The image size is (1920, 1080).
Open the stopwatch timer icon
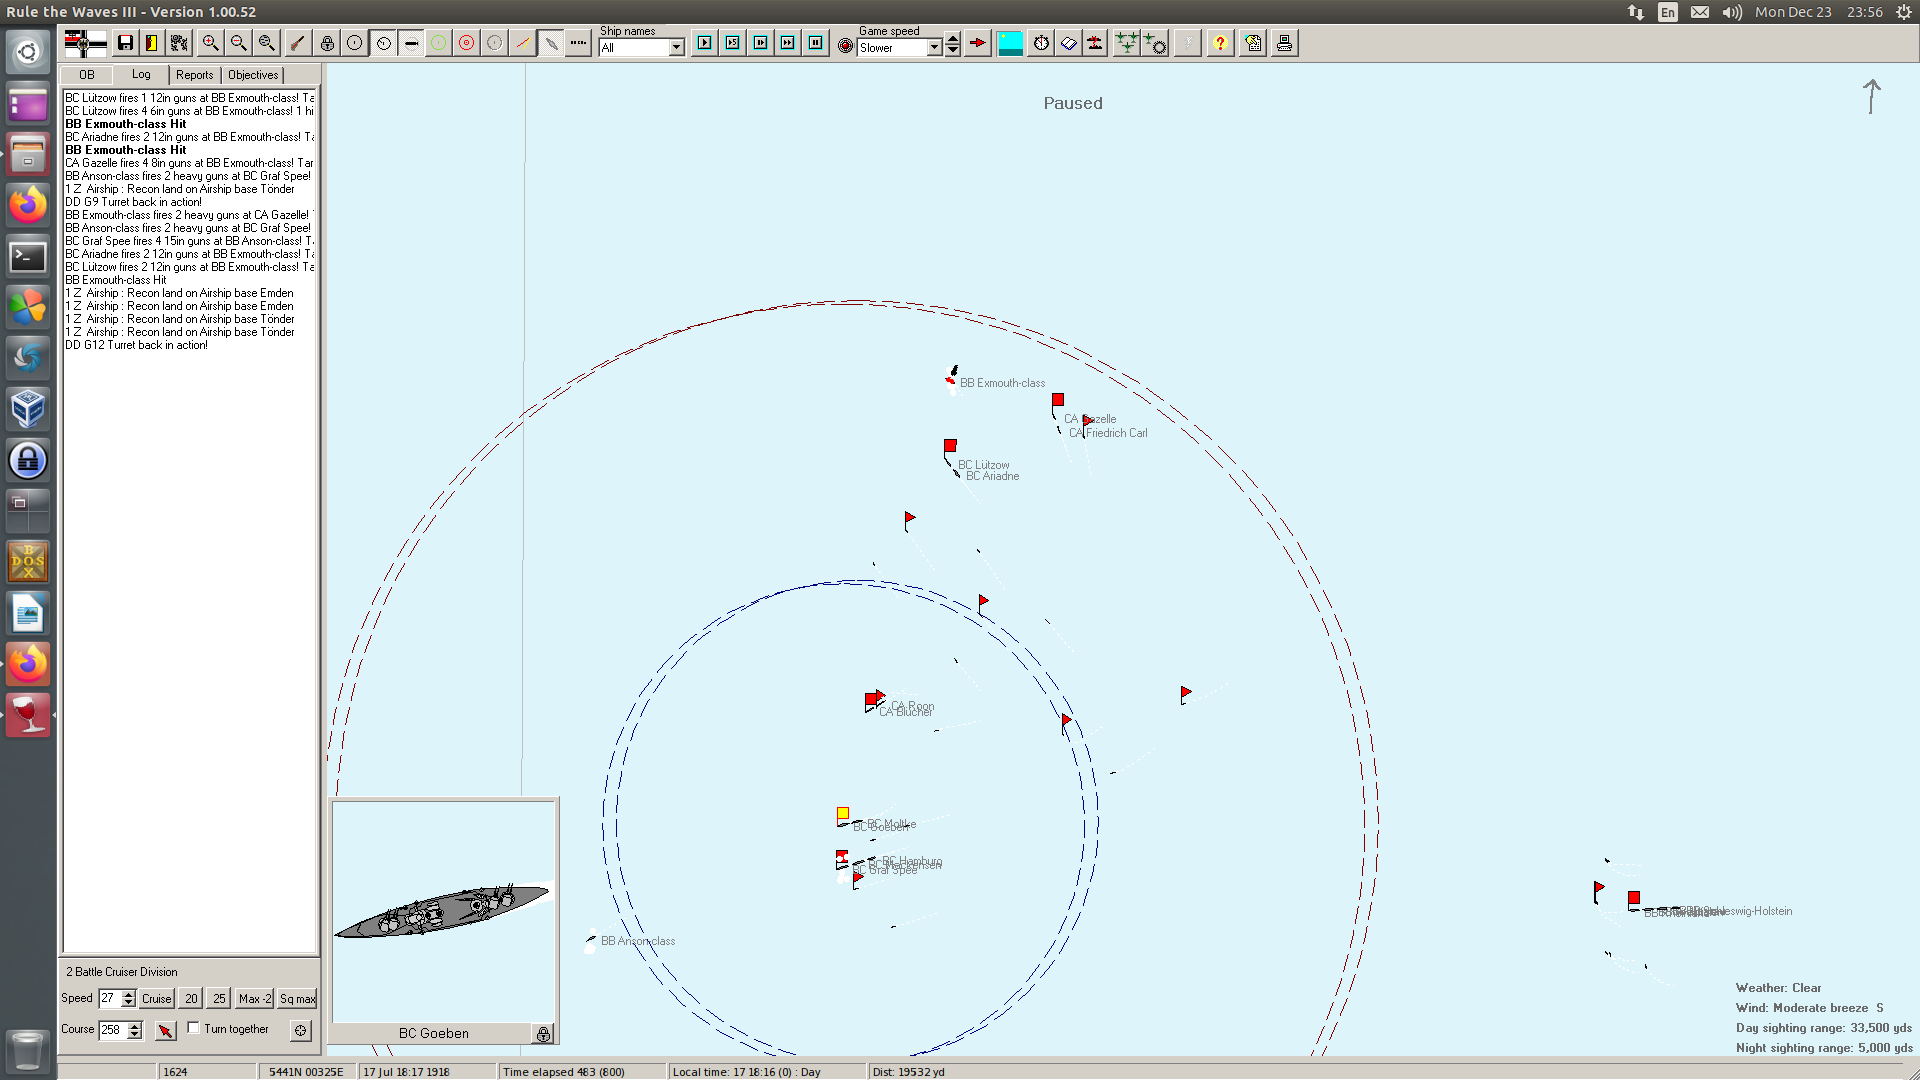point(1041,43)
